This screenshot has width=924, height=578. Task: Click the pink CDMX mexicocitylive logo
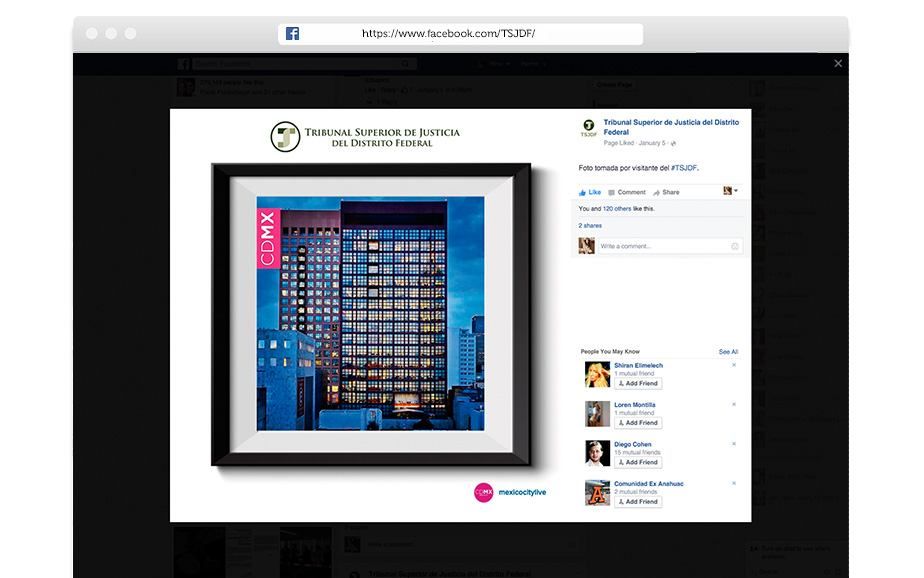(483, 492)
